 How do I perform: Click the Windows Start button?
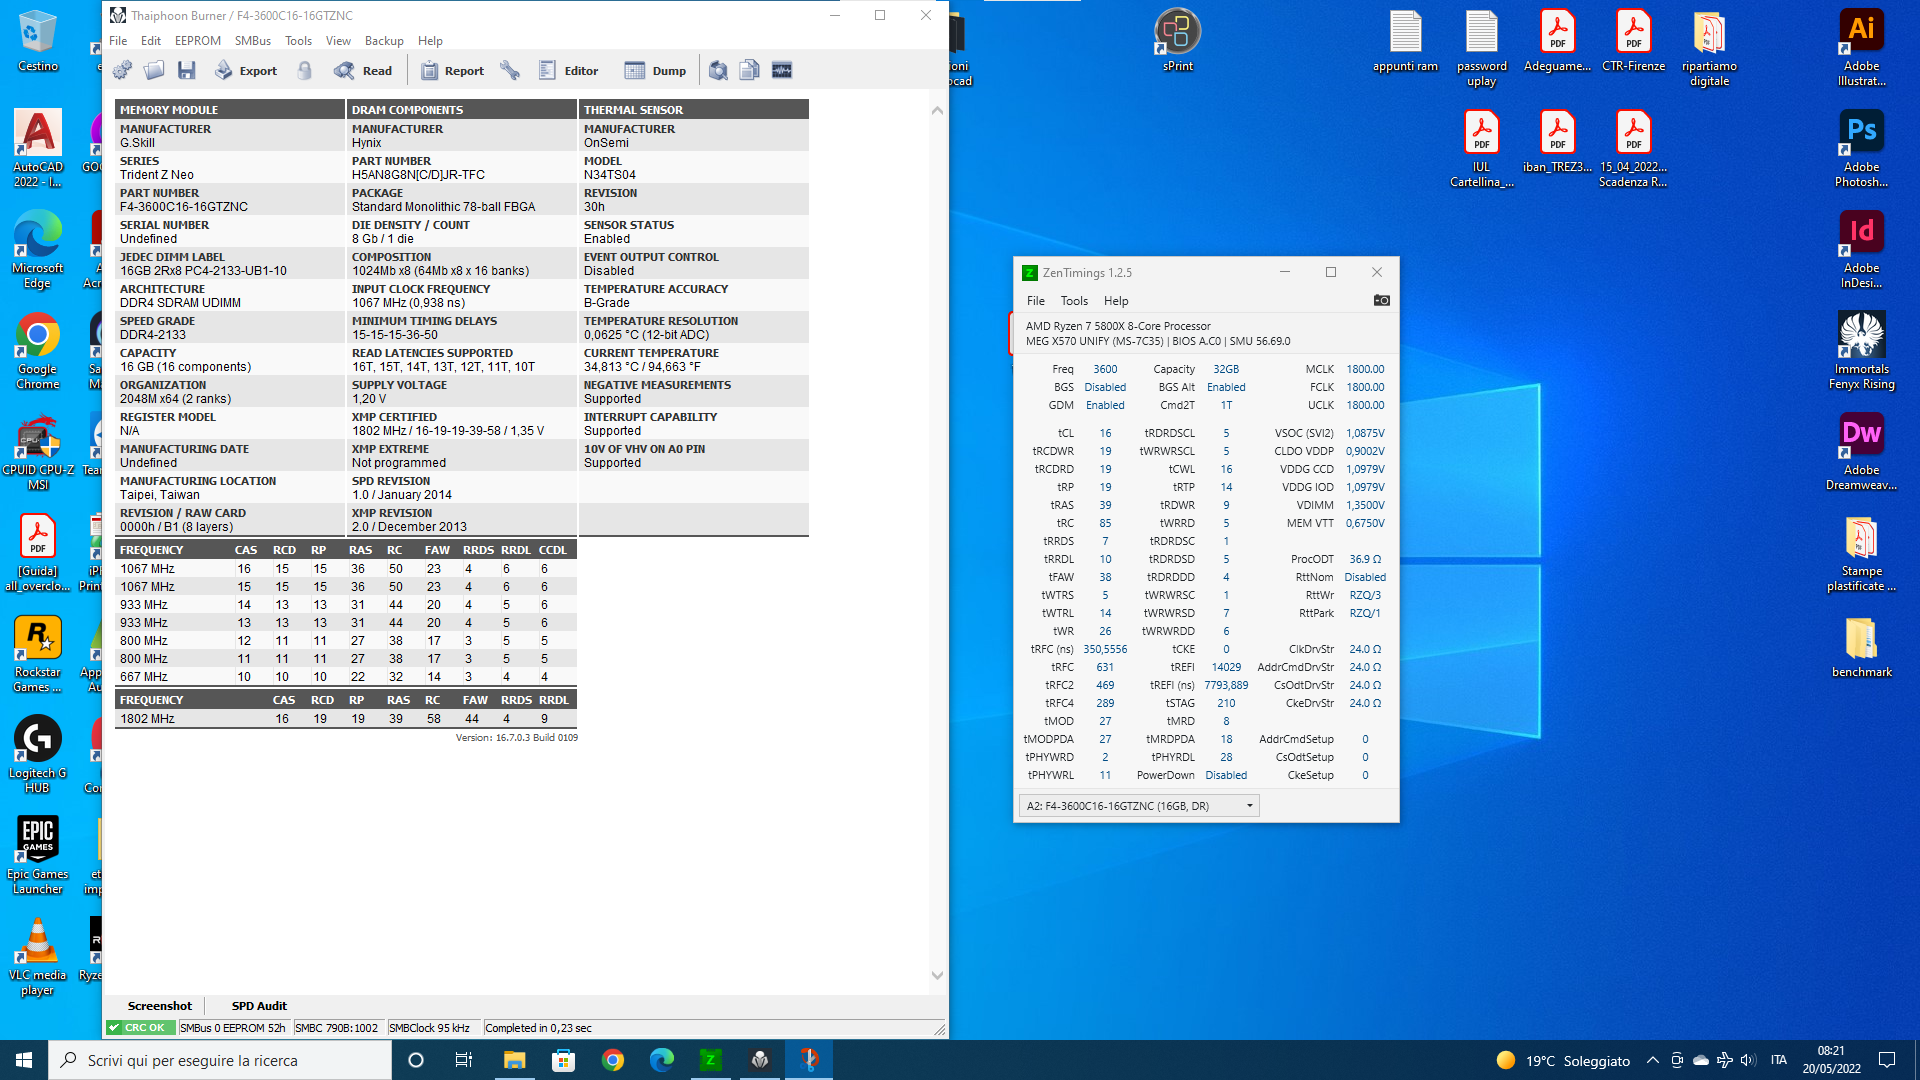[24, 1060]
